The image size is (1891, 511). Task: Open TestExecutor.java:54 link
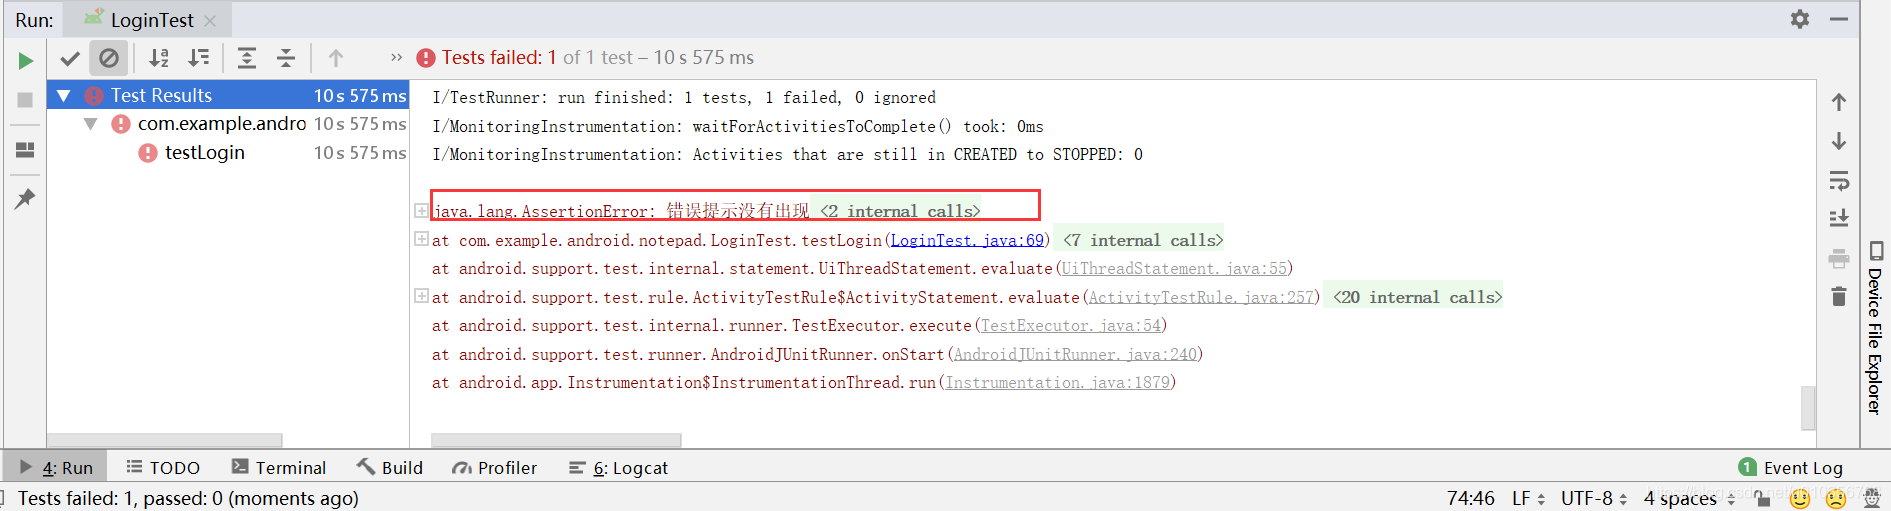tap(1070, 325)
